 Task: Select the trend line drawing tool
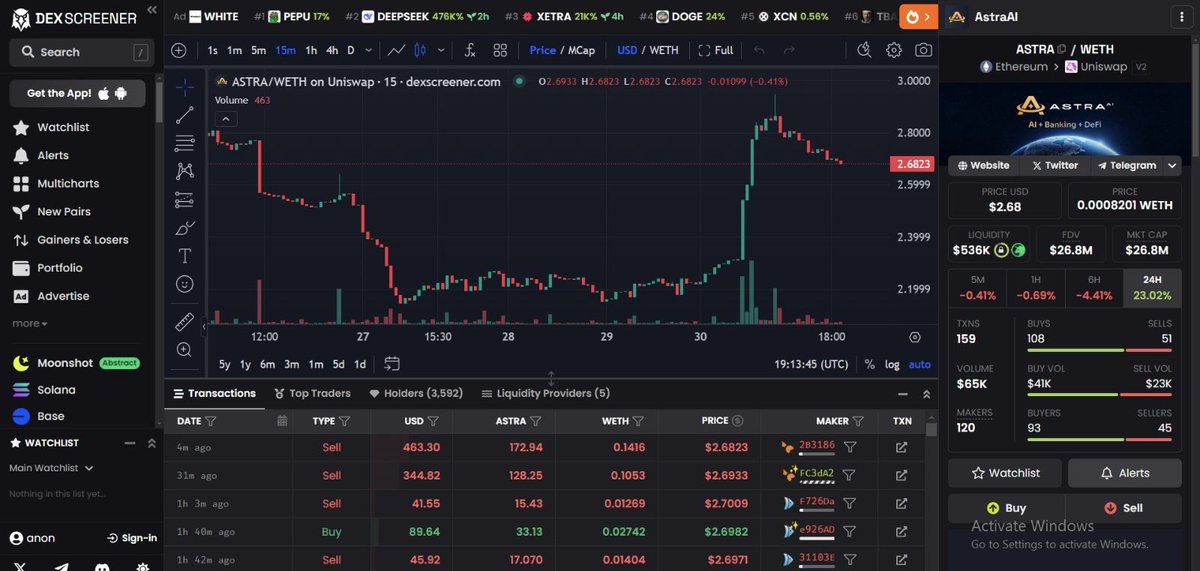[x=185, y=115]
